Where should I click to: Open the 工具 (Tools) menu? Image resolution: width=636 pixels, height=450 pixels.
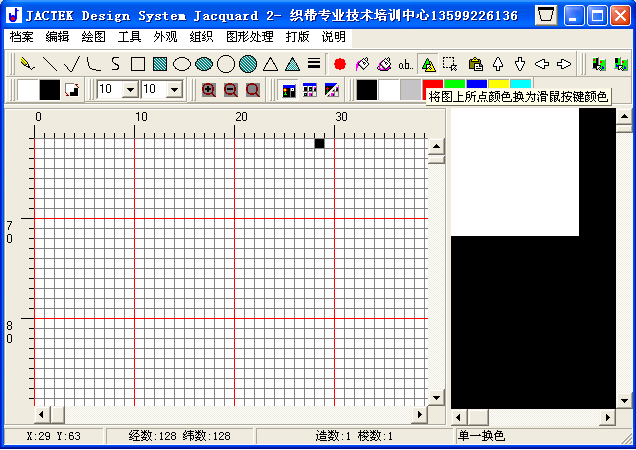129,37
